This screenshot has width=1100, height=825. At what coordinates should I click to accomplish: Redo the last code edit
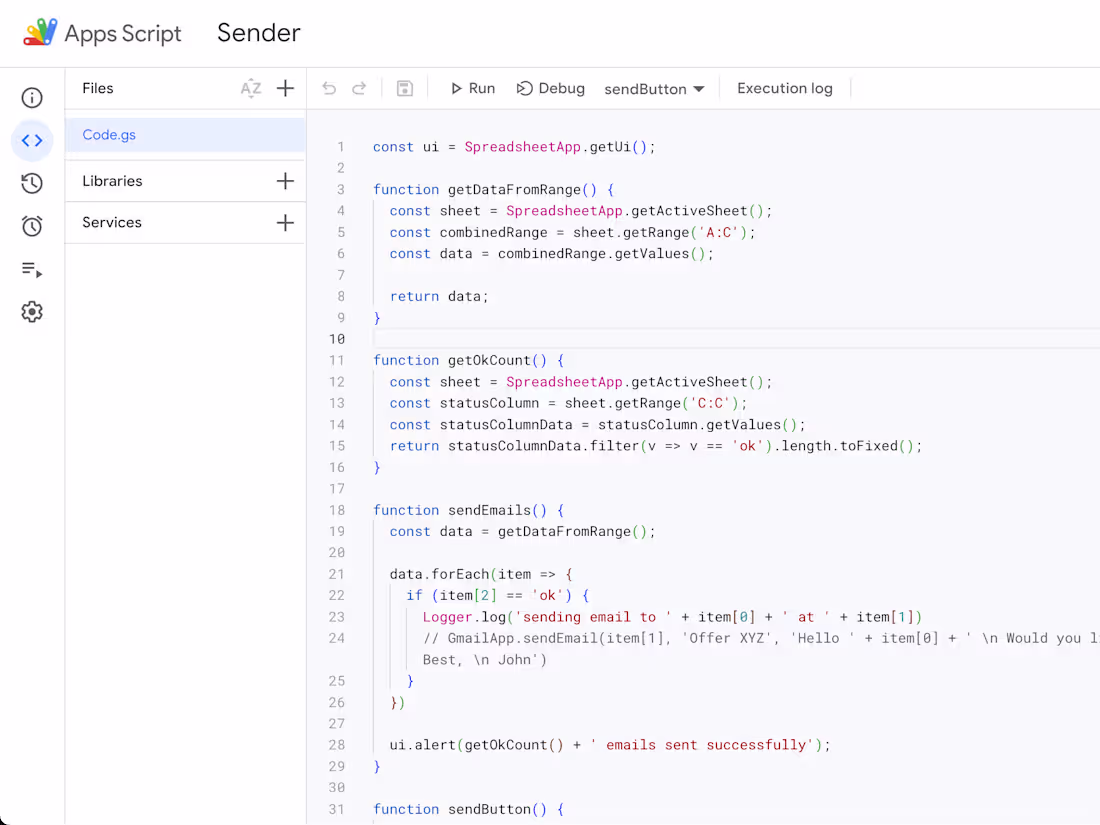coord(359,88)
